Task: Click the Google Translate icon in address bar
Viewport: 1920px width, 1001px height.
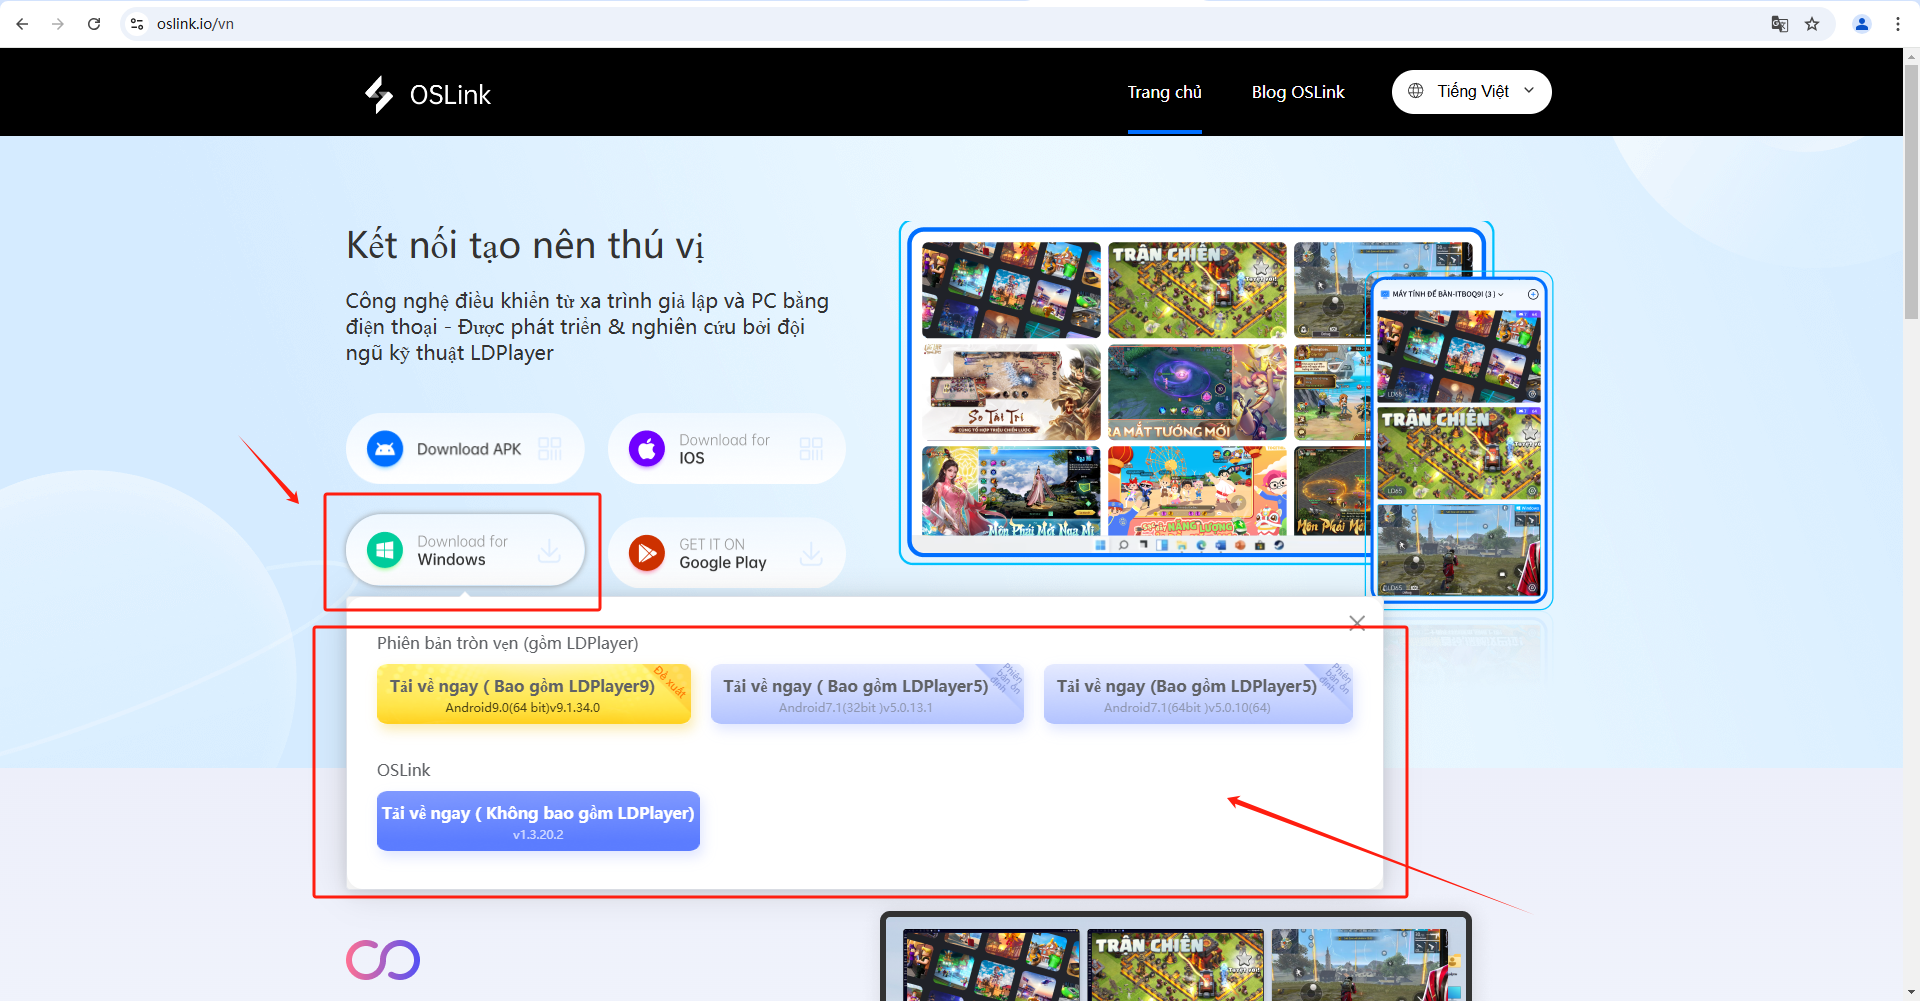Action: (x=1779, y=24)
